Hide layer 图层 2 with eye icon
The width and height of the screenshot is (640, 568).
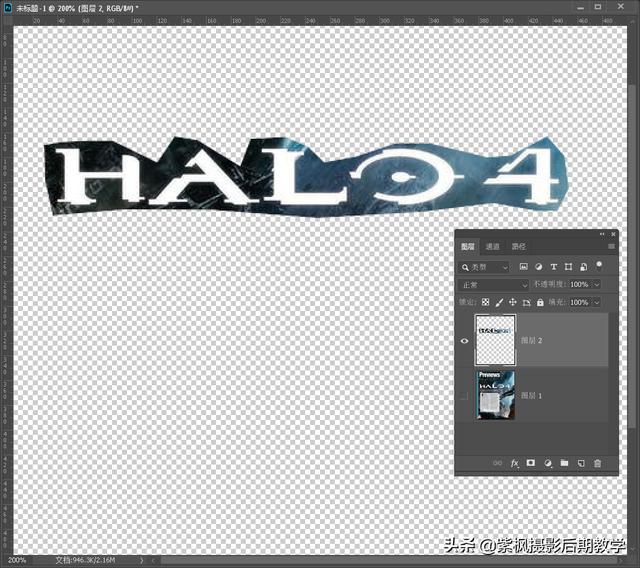coord(464,341)
